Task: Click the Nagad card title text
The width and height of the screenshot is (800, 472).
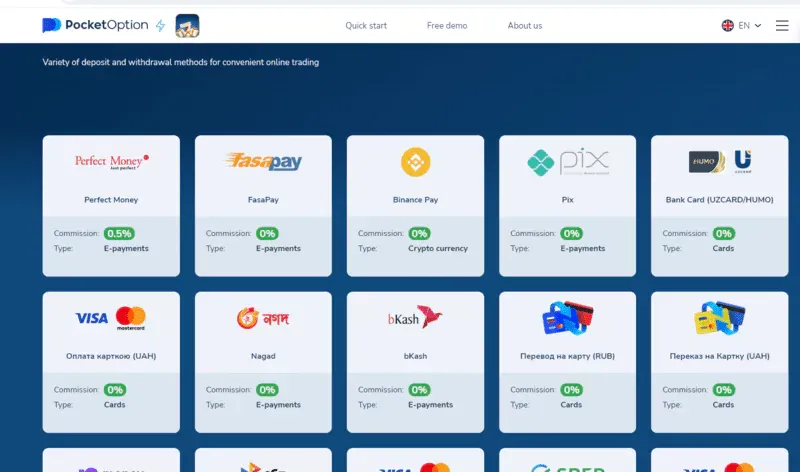Action: click(263, 356)
